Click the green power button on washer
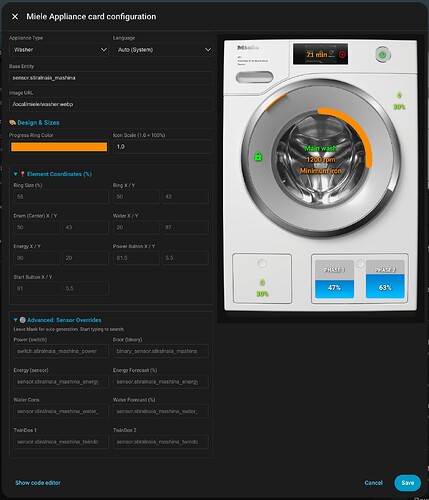Image resolution: width=429 pixels, height=500 pixels. [383, 54]
